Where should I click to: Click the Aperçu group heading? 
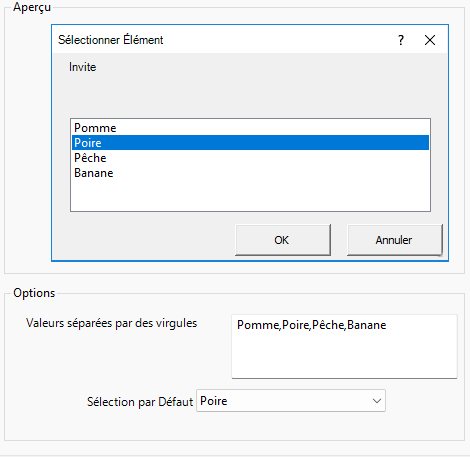(x=32, y=7)
